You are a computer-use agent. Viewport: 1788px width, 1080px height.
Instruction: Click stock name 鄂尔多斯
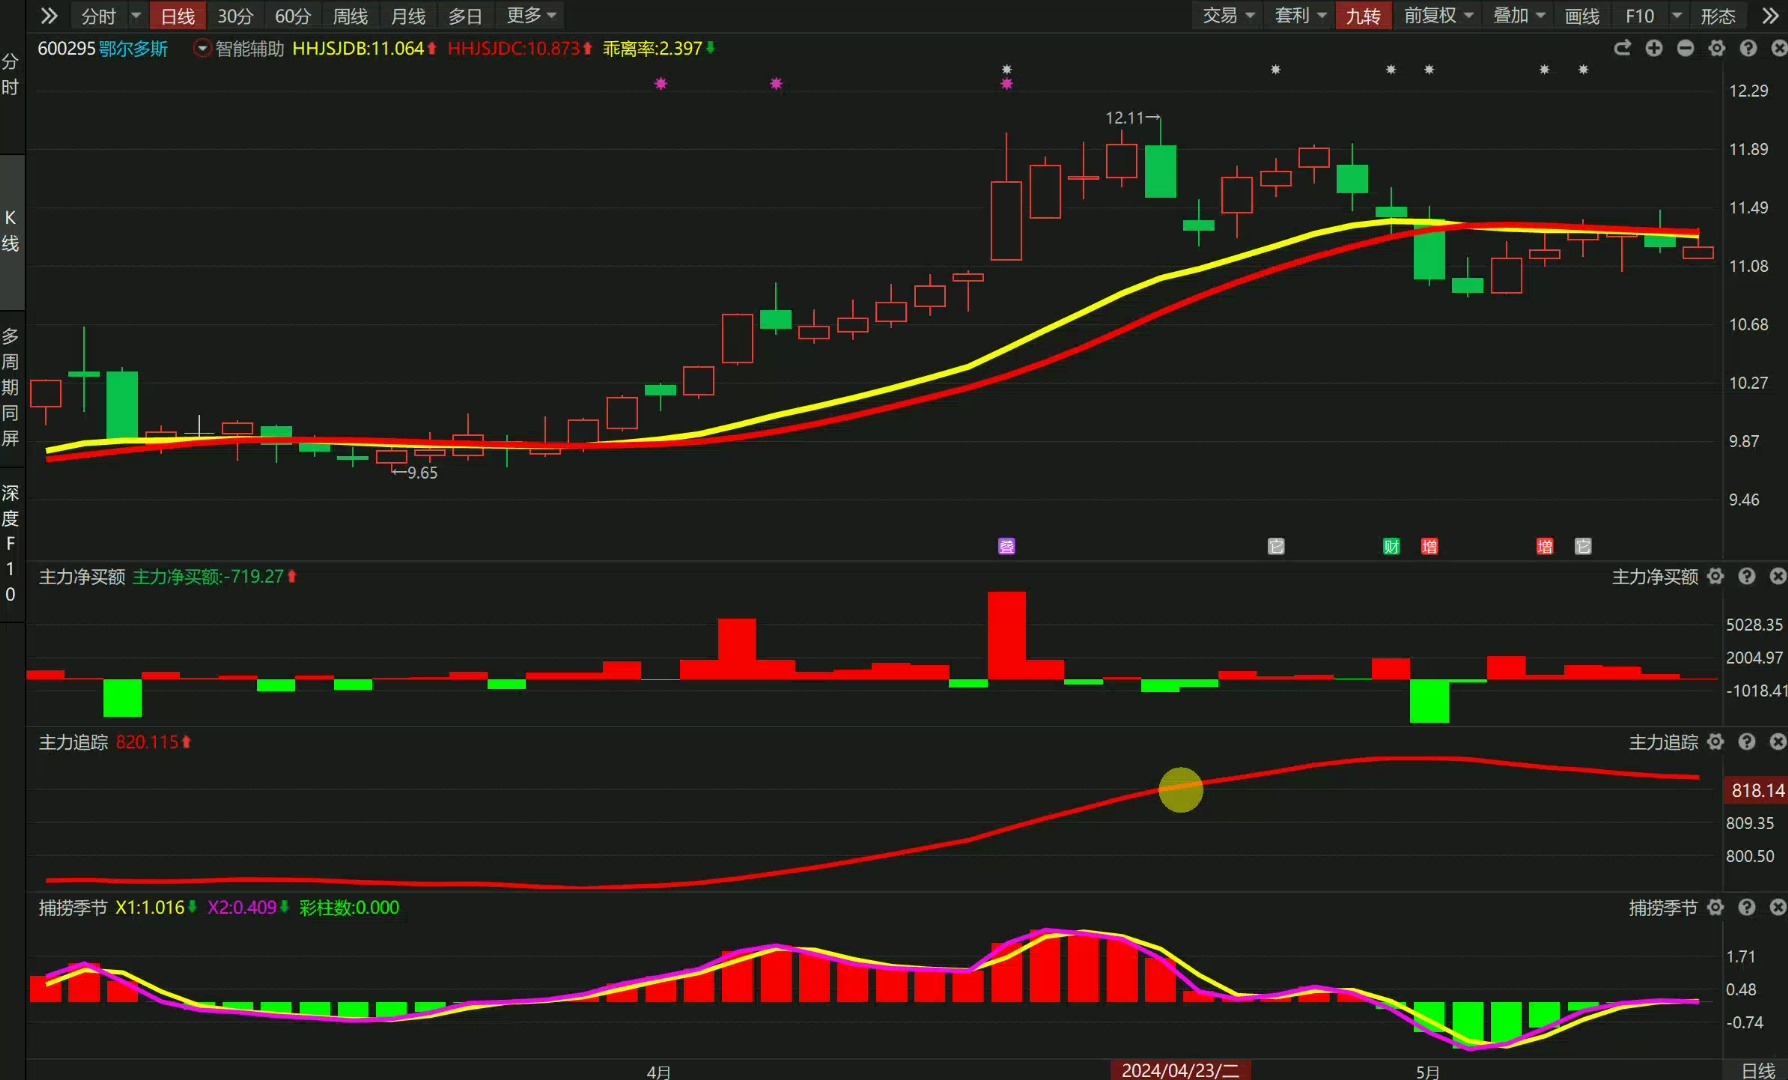[134, 49]
